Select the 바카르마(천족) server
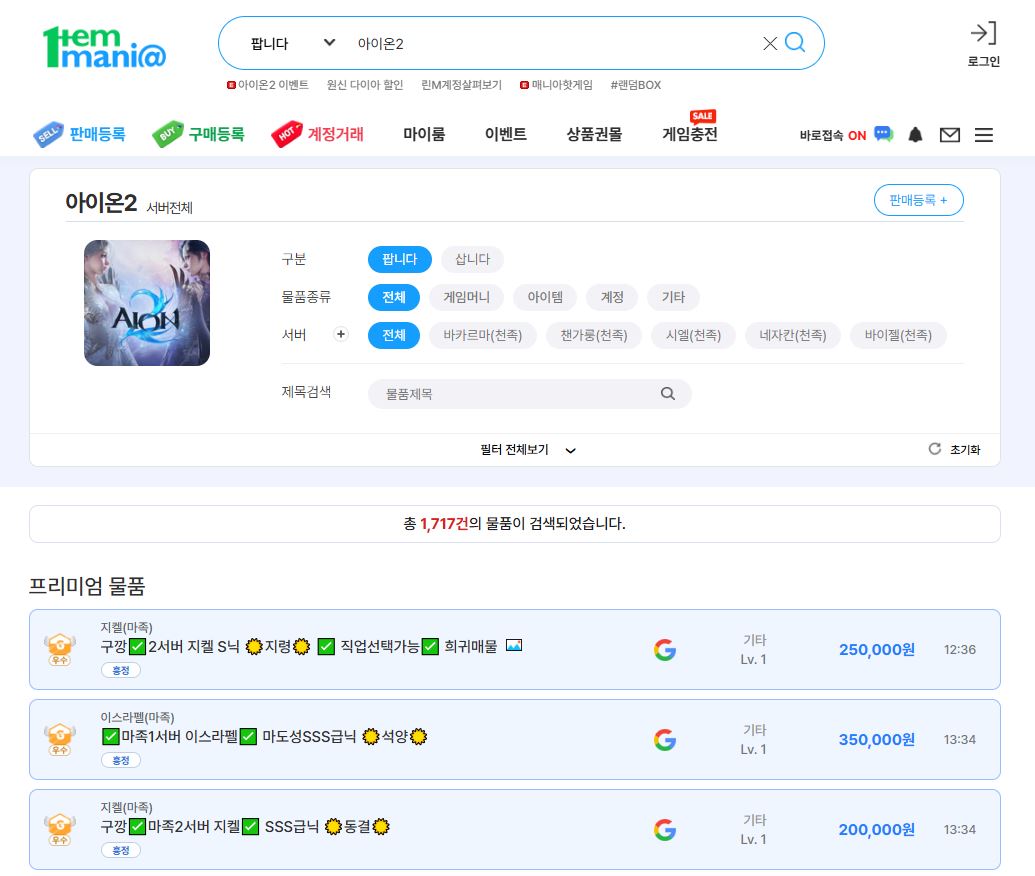Viewport: 1035px width, 876px height. coord(483,335)
